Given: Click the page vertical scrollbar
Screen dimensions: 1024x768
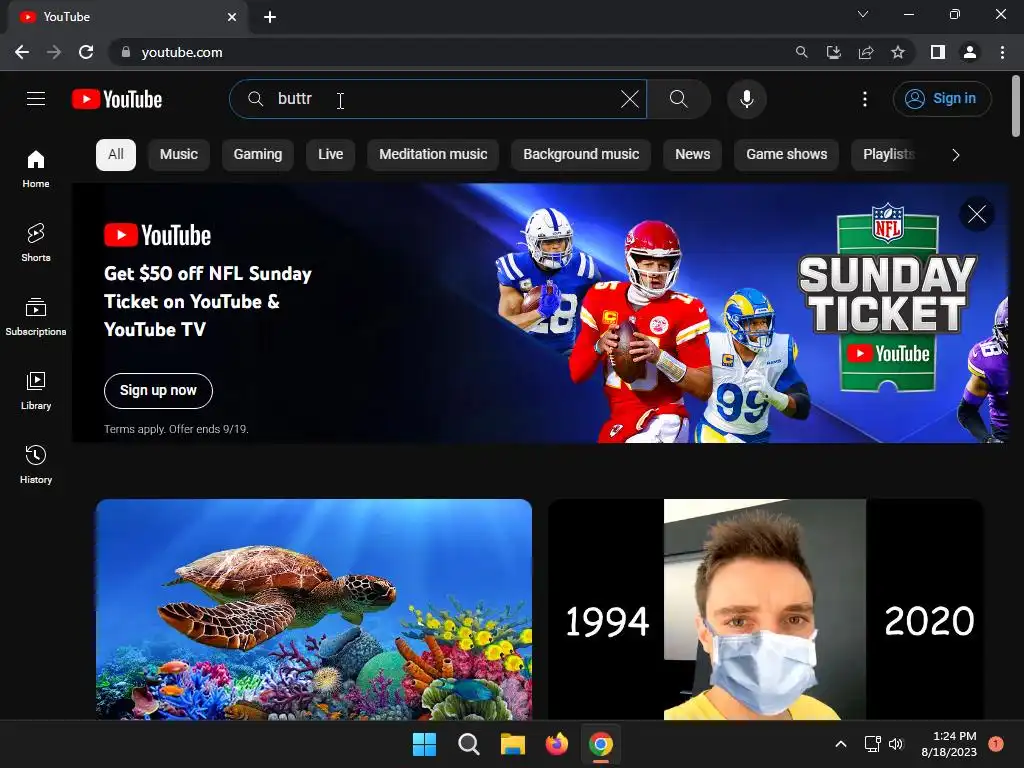Looking at the screenshot, I should 1016,106.
